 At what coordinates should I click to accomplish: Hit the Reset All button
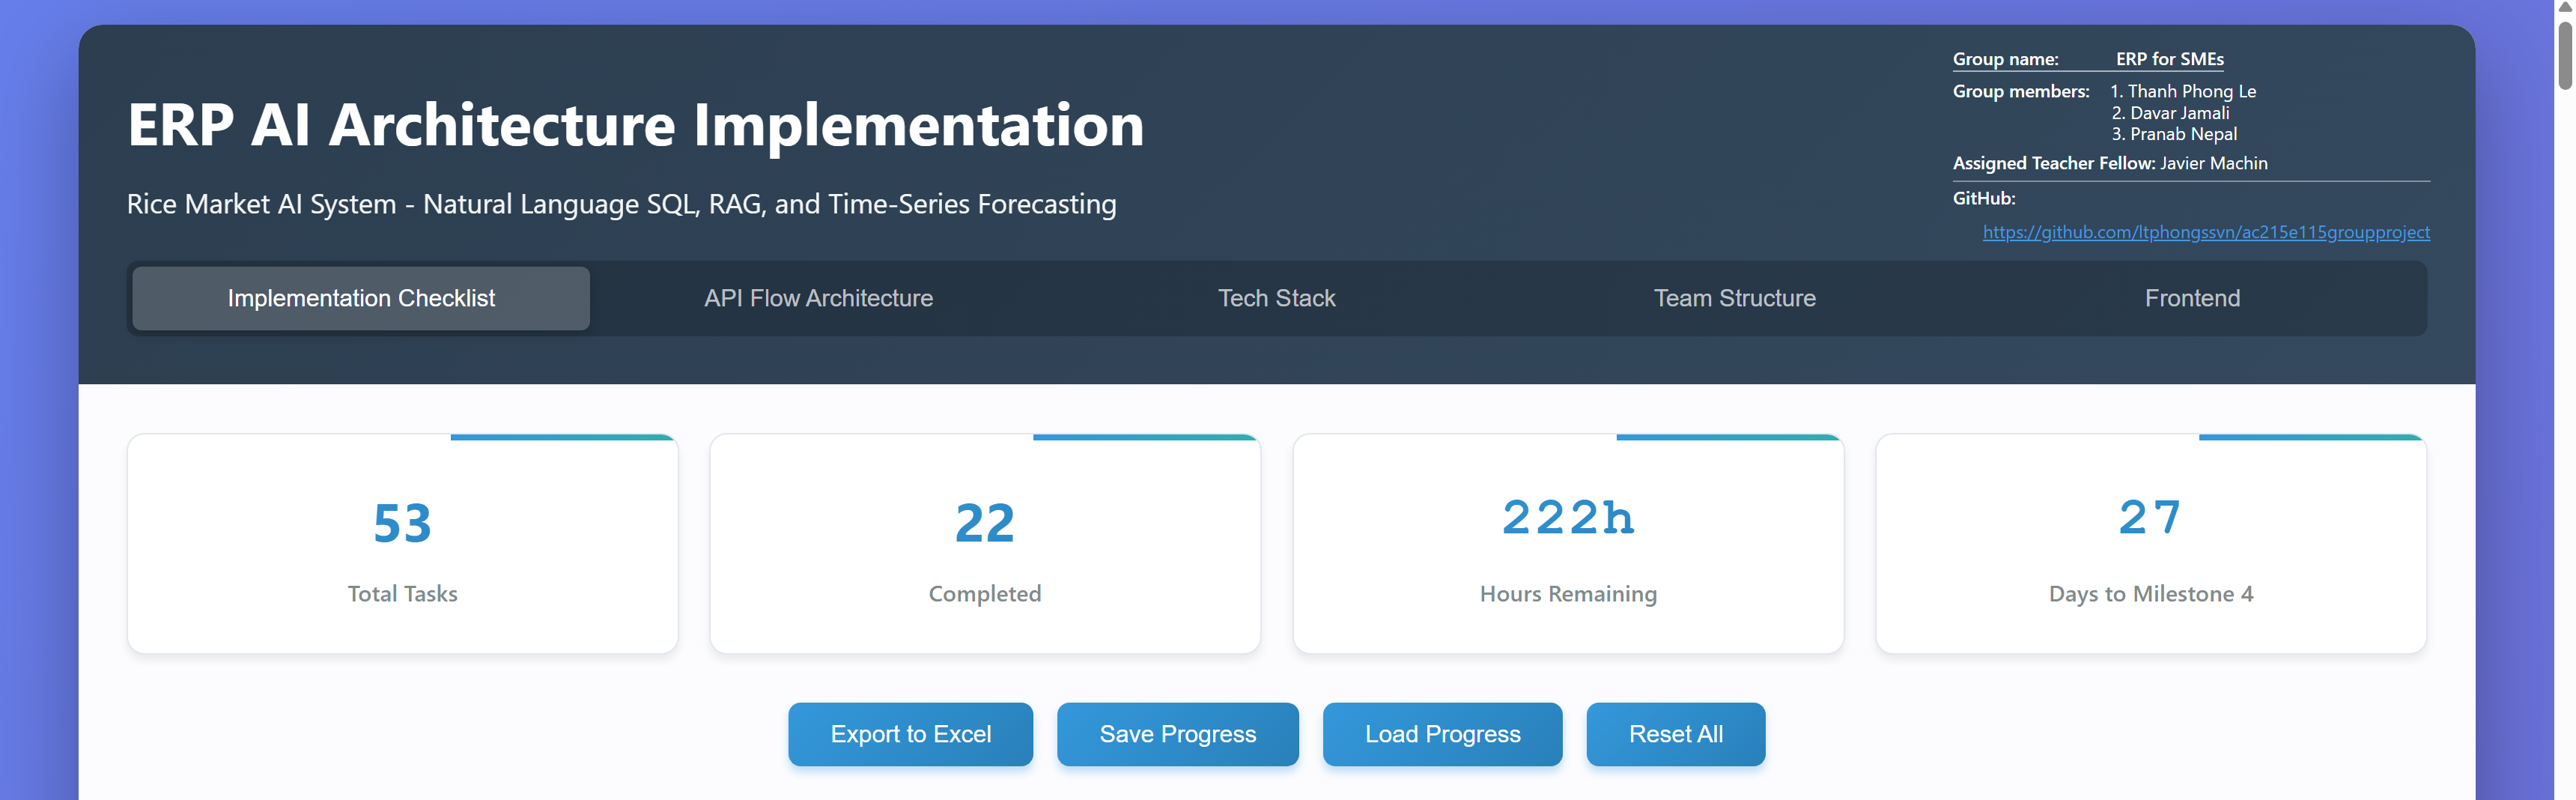tap(1675, 734)
